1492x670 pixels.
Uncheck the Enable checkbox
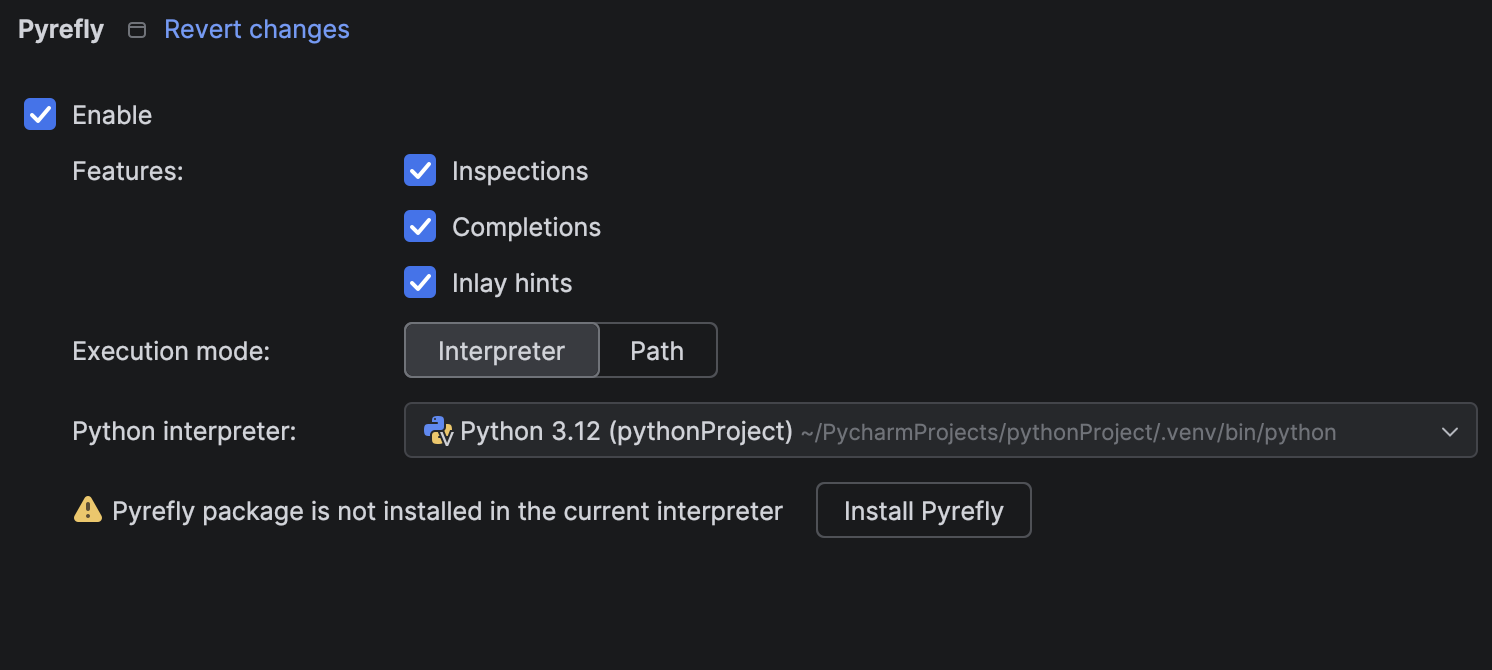40,114
